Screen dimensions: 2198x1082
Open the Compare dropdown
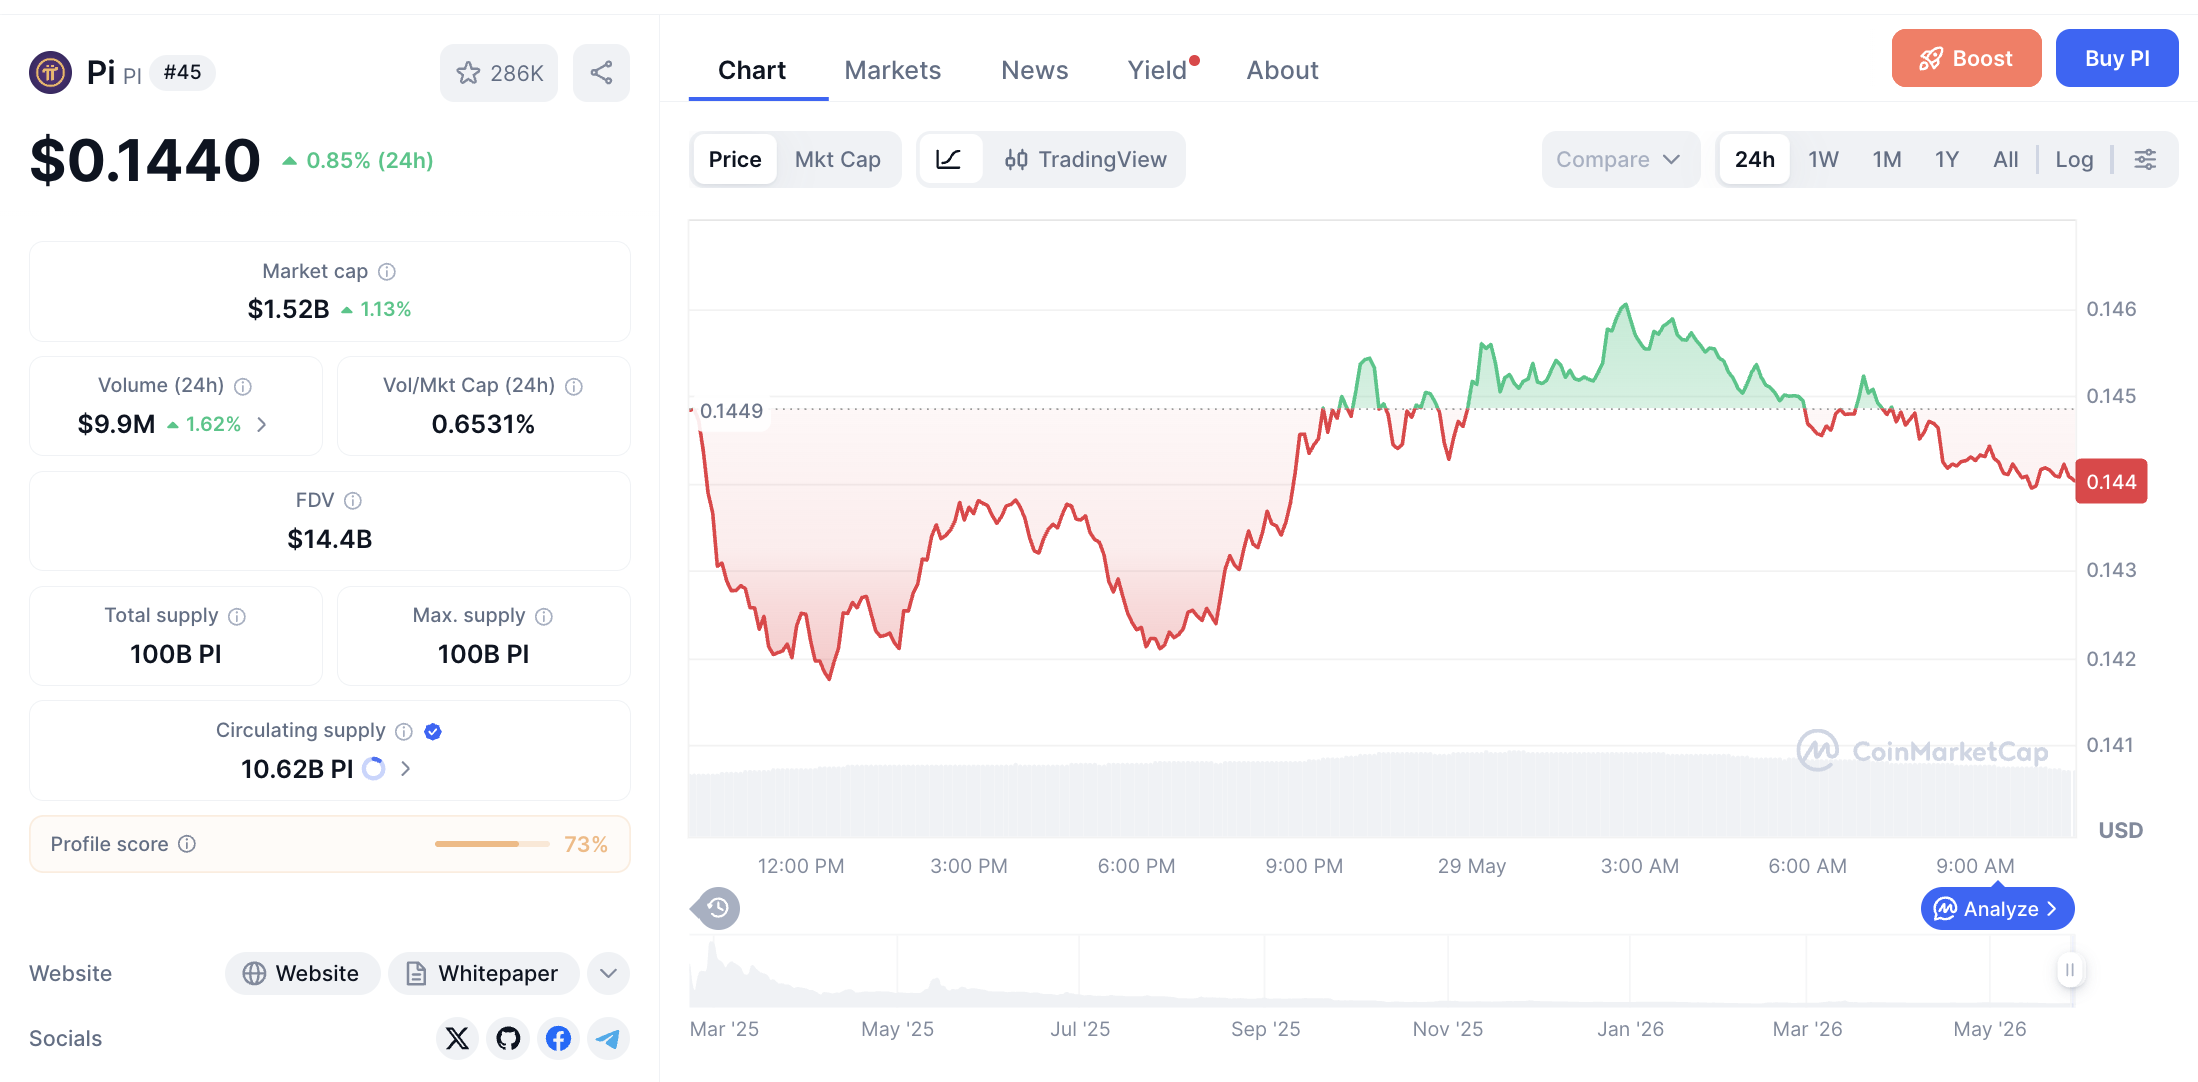[x=1620, y=160]
